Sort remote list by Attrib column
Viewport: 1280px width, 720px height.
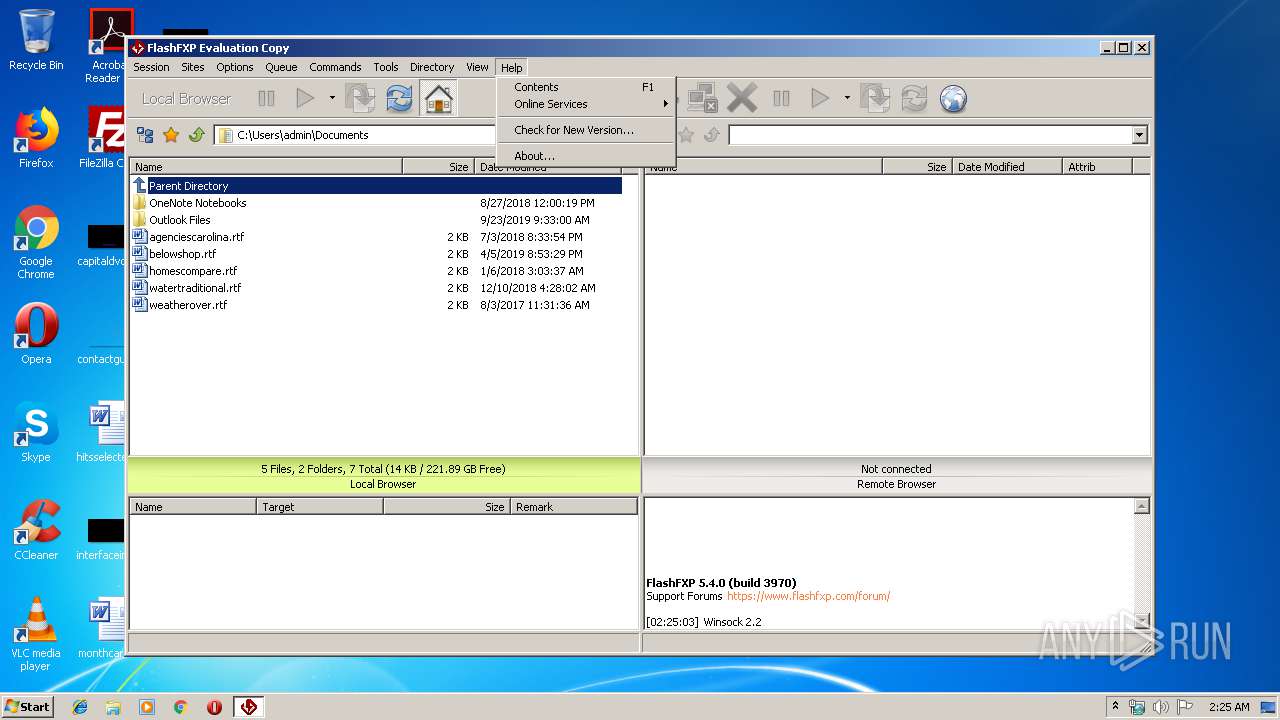pyautogui.click(x=1097, y=167)
